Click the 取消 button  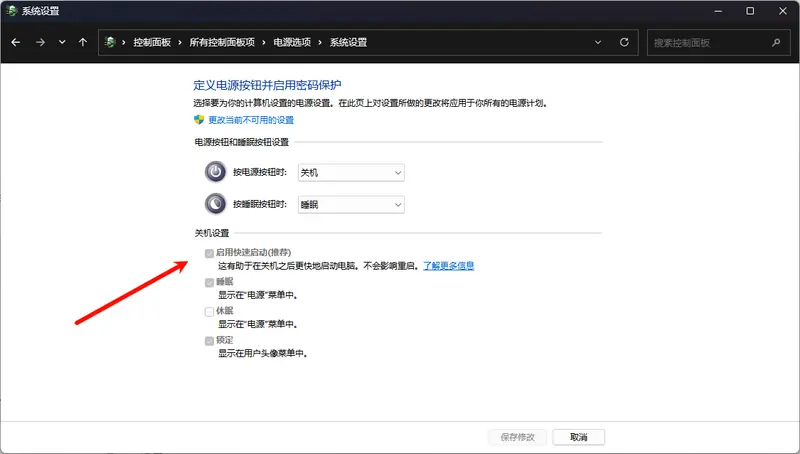click(x=579, y=437)
